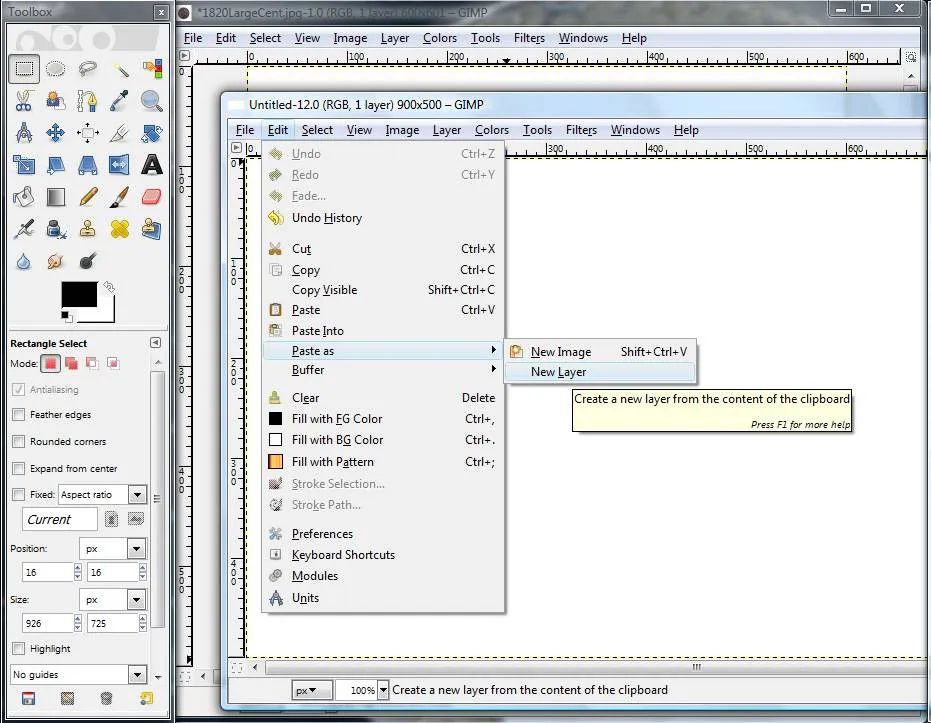The image size is (931, 723).
Task: Enable Expand from center checkbox
Action: pyautogui.click(x=18, y=468)
